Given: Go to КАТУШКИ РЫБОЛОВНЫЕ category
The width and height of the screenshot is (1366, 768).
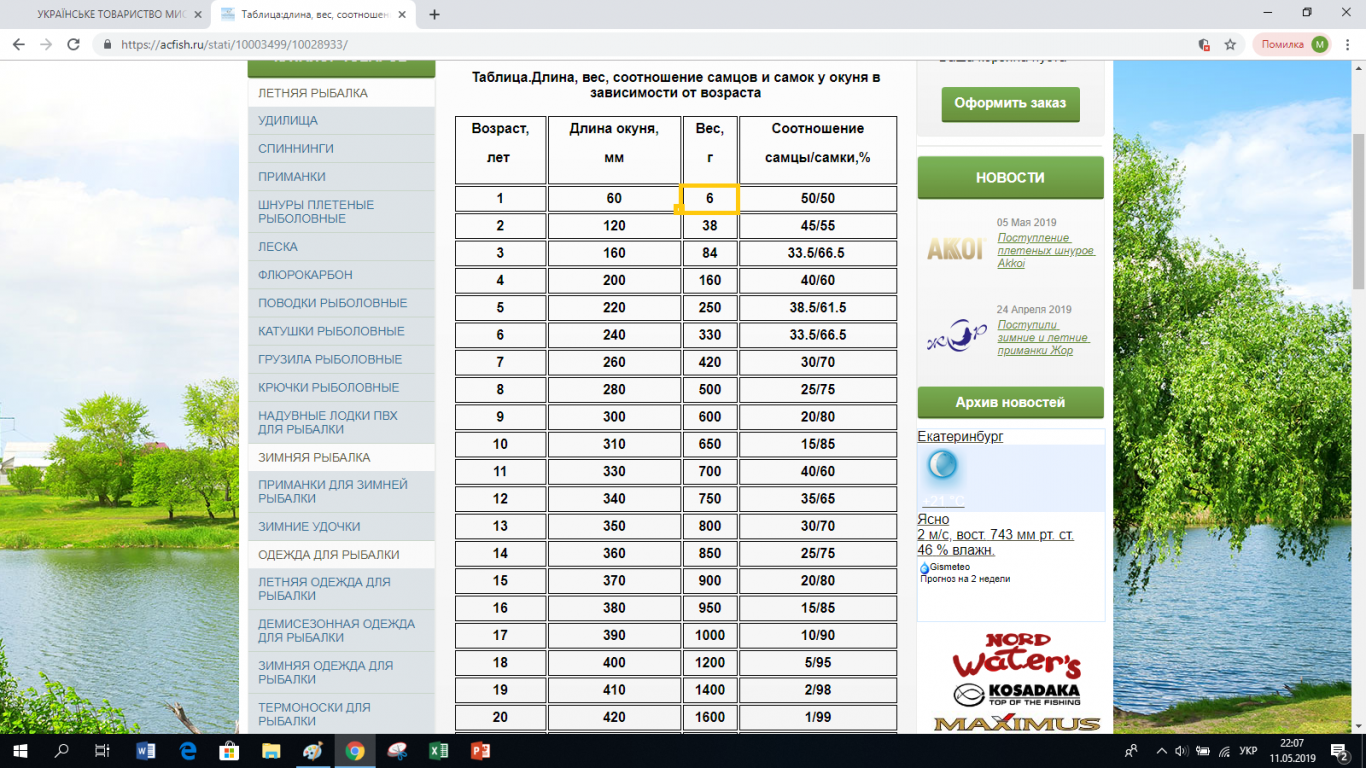Looking at the screenshot, I should coord(342,331).
